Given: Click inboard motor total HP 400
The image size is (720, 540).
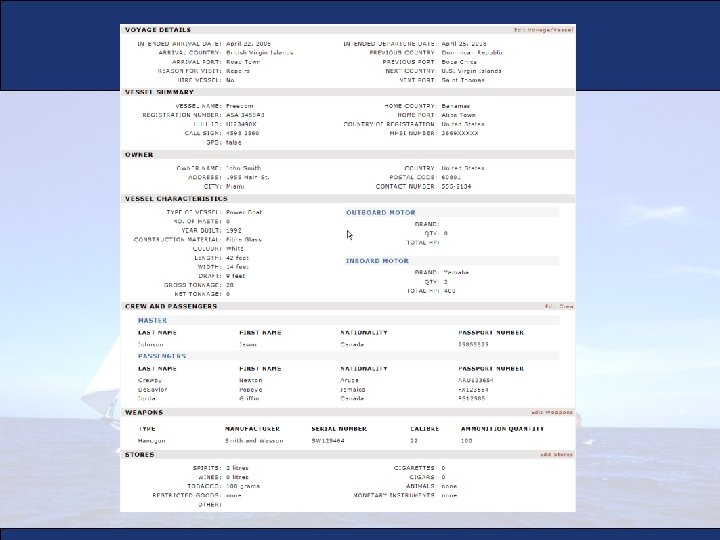Looking at the screenshot, I should coord(450,291).
